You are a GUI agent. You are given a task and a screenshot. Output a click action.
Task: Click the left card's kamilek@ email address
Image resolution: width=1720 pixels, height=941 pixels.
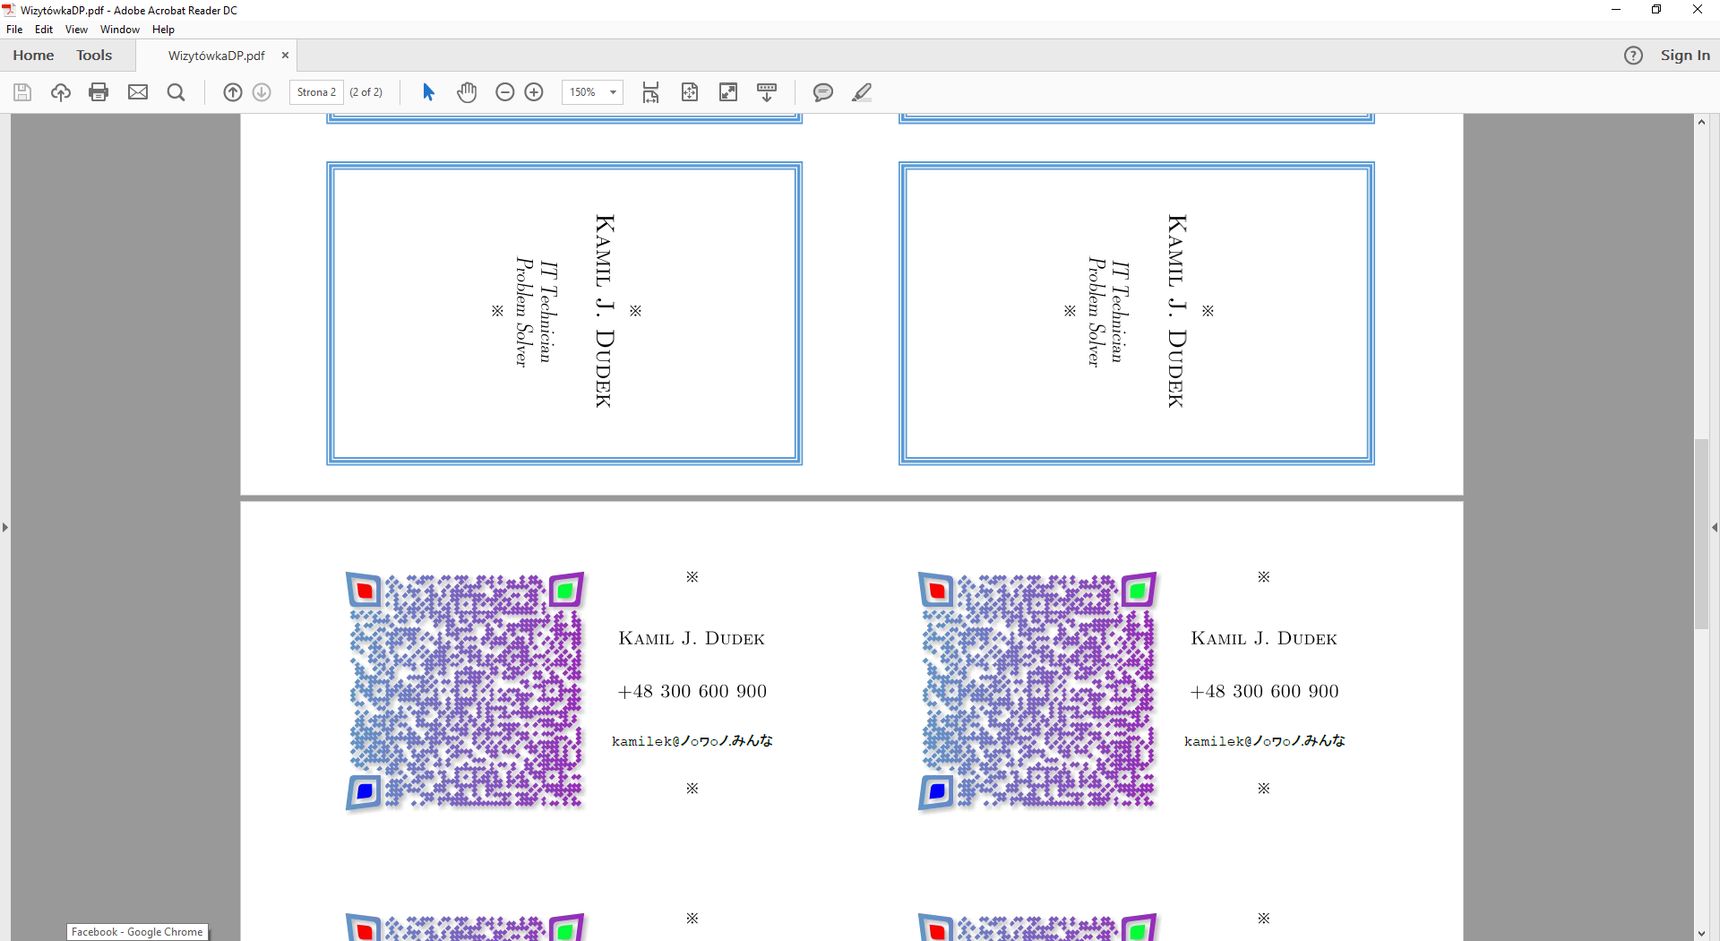[692, 741]
